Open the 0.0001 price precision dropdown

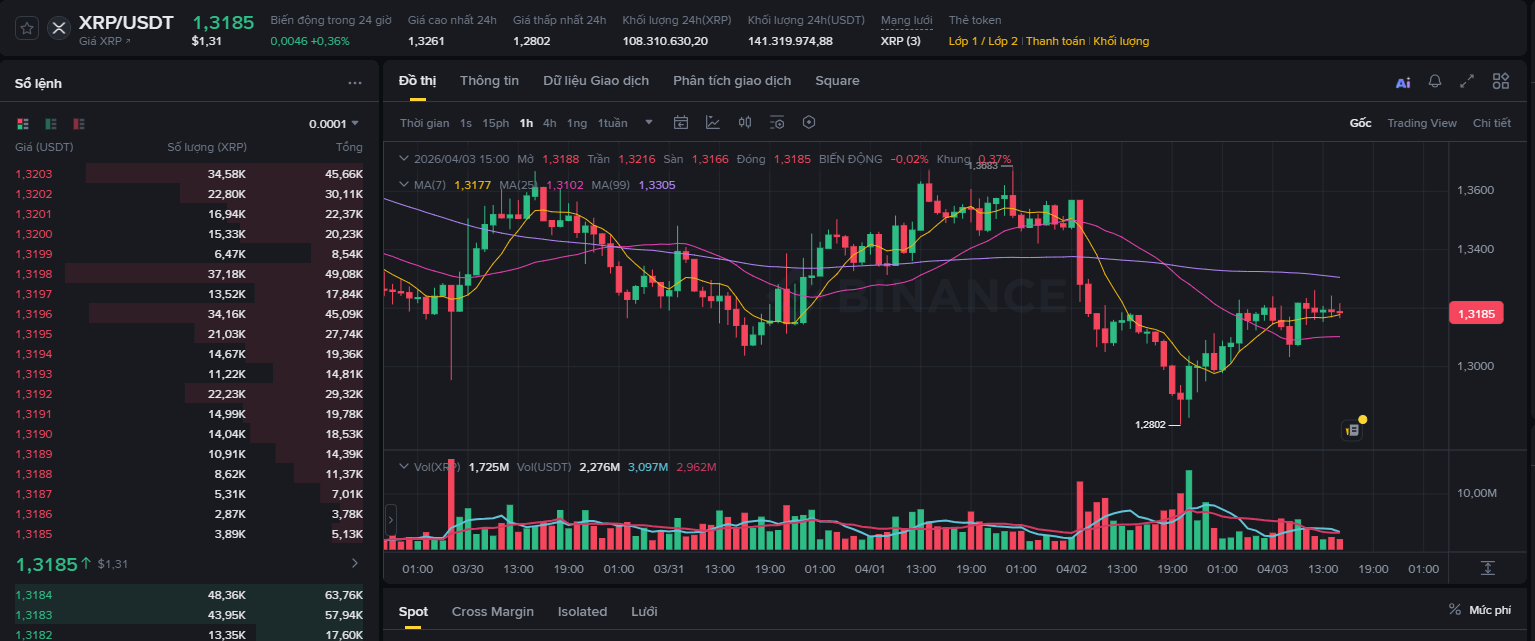coord(334,124)
